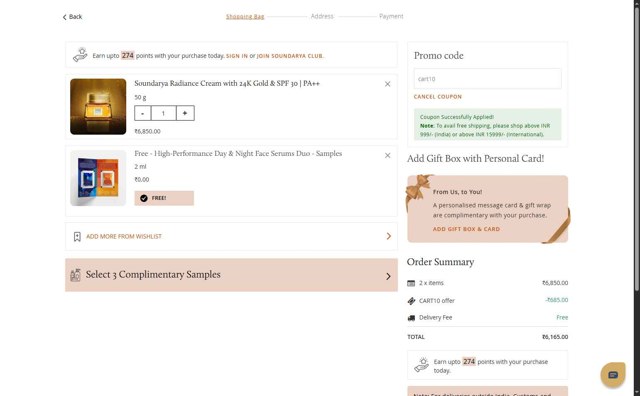Remove free Face Serums Duo Samples item
640x396 pixels.
[x=387, y=156]
